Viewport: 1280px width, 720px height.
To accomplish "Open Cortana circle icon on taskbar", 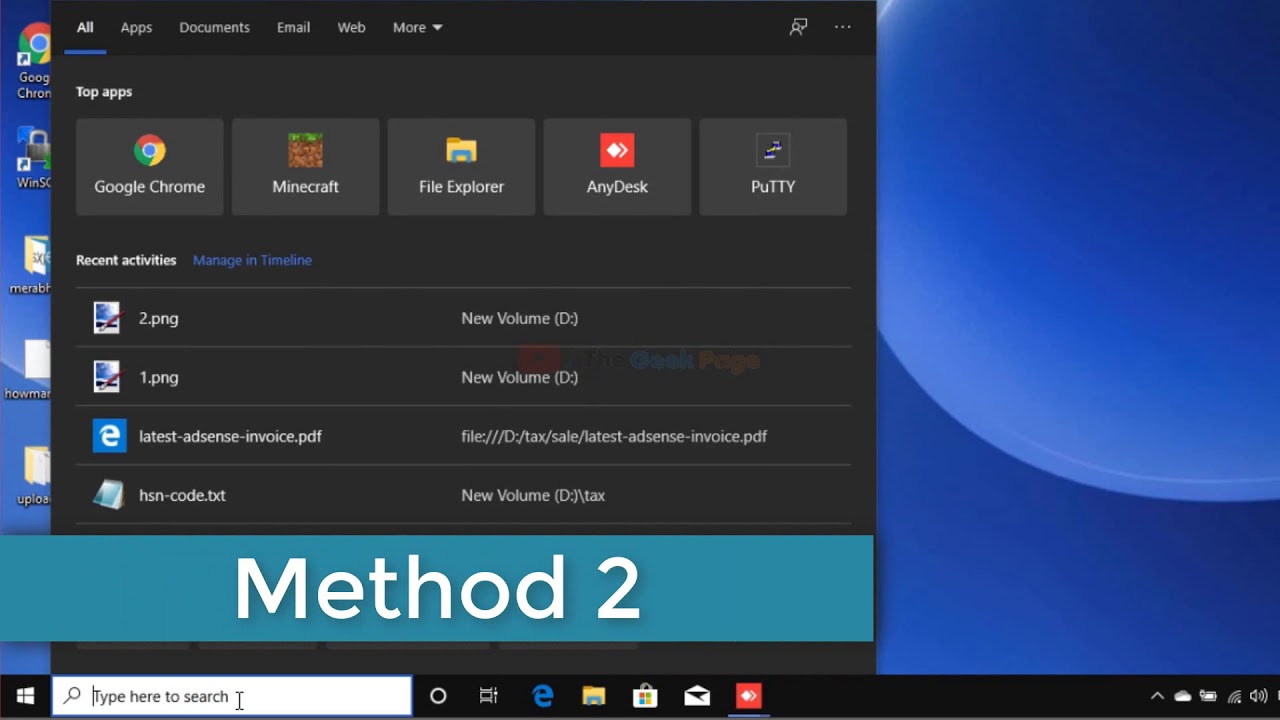I will coord(438,696).
